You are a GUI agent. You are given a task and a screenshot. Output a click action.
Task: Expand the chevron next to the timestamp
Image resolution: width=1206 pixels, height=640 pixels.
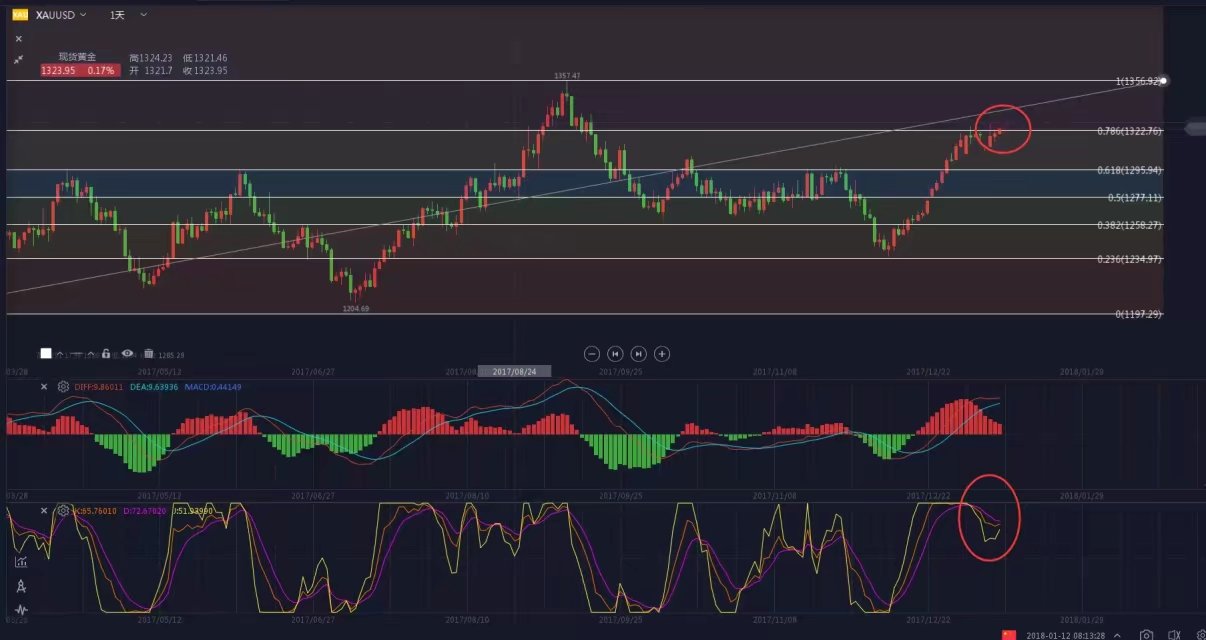click(1118, 635)
